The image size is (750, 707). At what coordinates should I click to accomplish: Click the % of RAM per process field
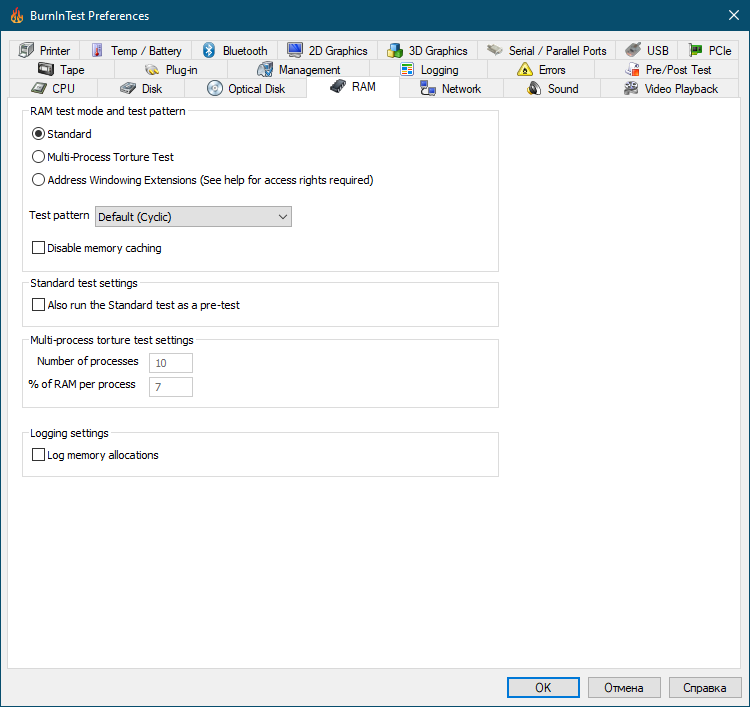171,387
